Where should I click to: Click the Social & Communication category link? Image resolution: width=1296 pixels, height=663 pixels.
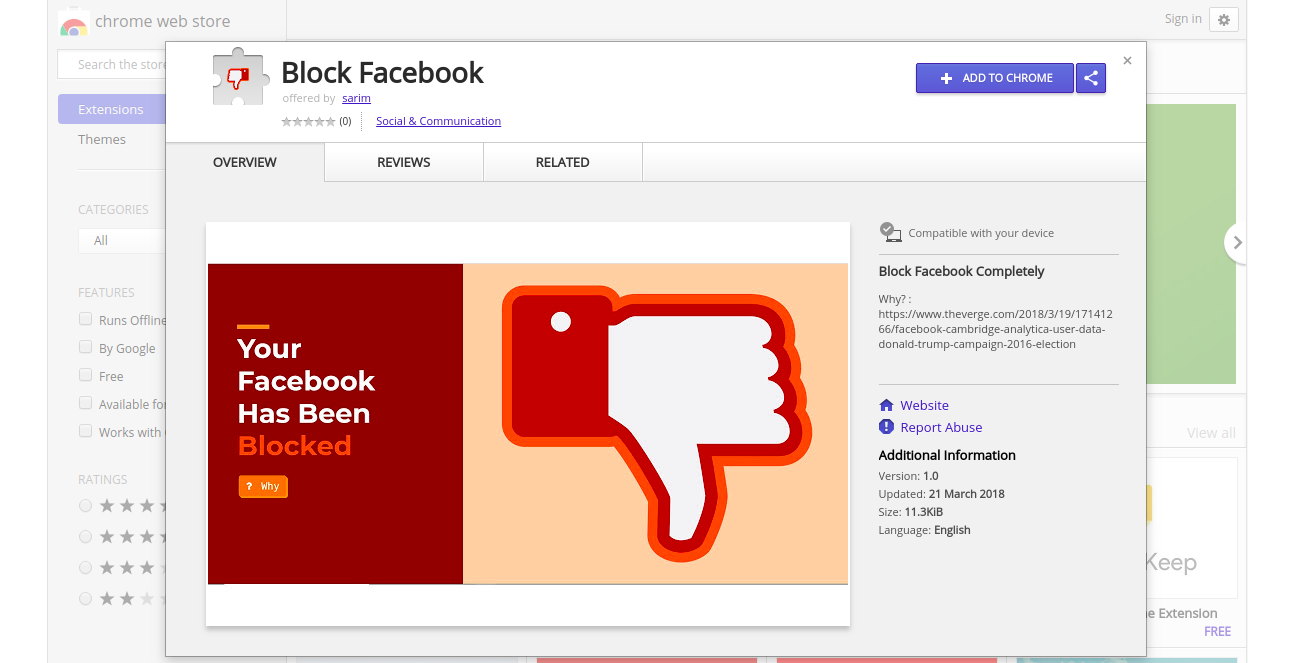(x=438, y=121)
